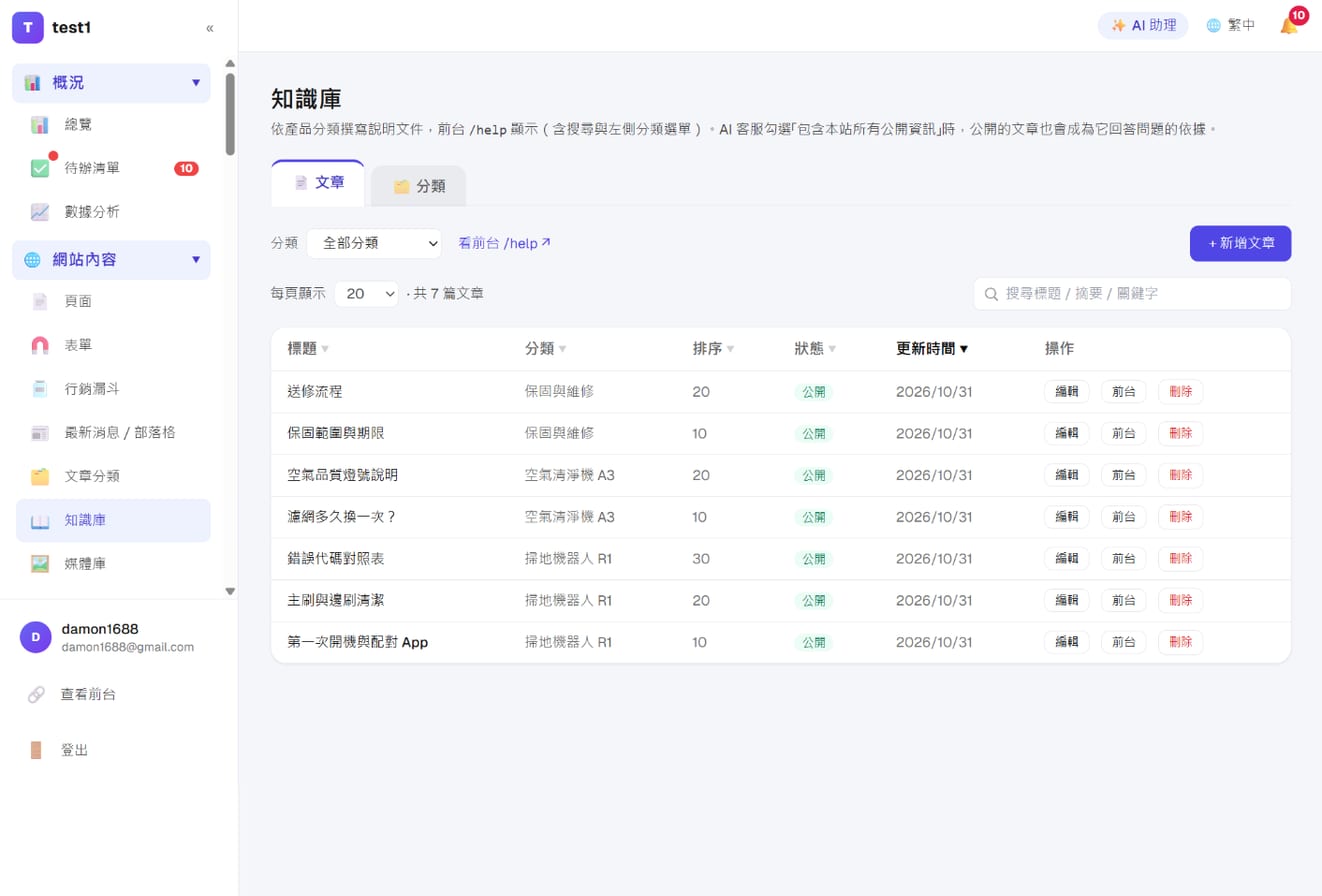Click the 新增文章 button

point(1240,243)
